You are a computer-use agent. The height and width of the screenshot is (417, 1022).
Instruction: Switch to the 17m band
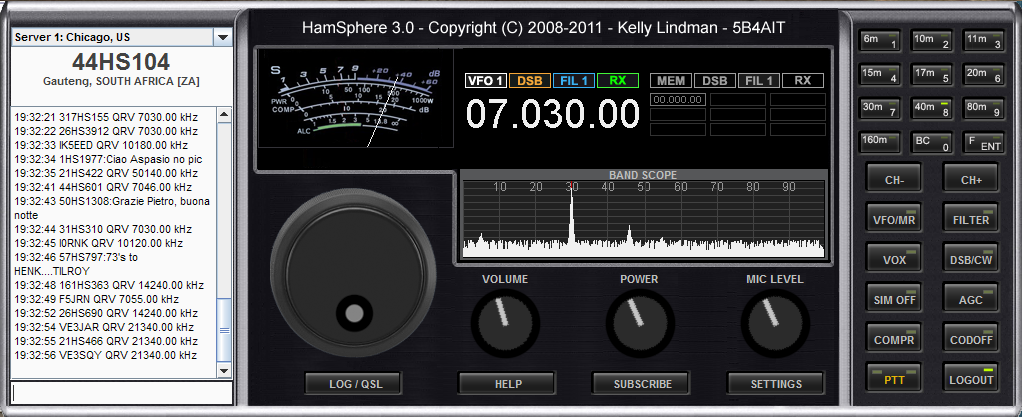pyautogui.click(x=931, y=74)
